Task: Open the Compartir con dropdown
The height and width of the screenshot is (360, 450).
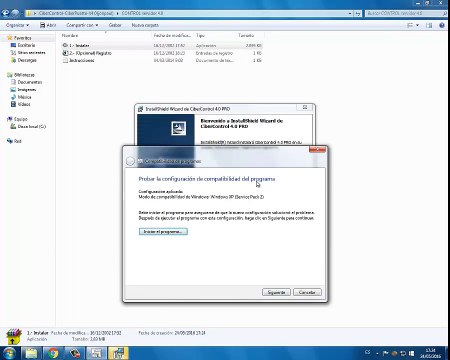Action: point(82,25)
